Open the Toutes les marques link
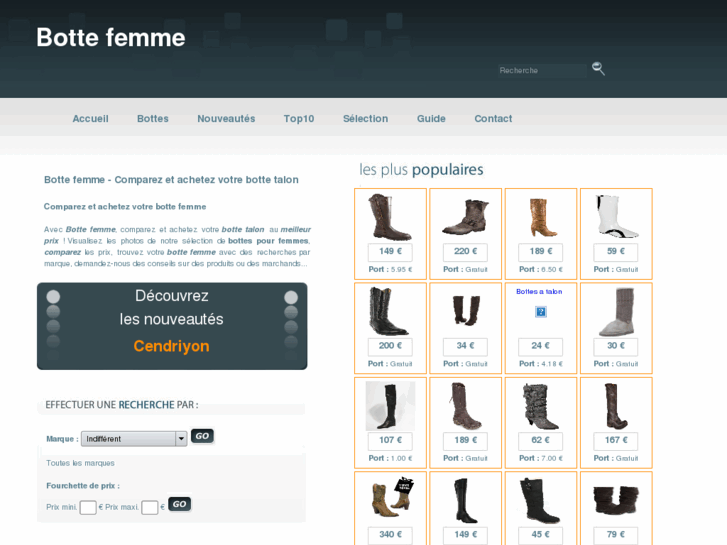The width and height of the screenshot is (727, 545). (x=80, y=463)
